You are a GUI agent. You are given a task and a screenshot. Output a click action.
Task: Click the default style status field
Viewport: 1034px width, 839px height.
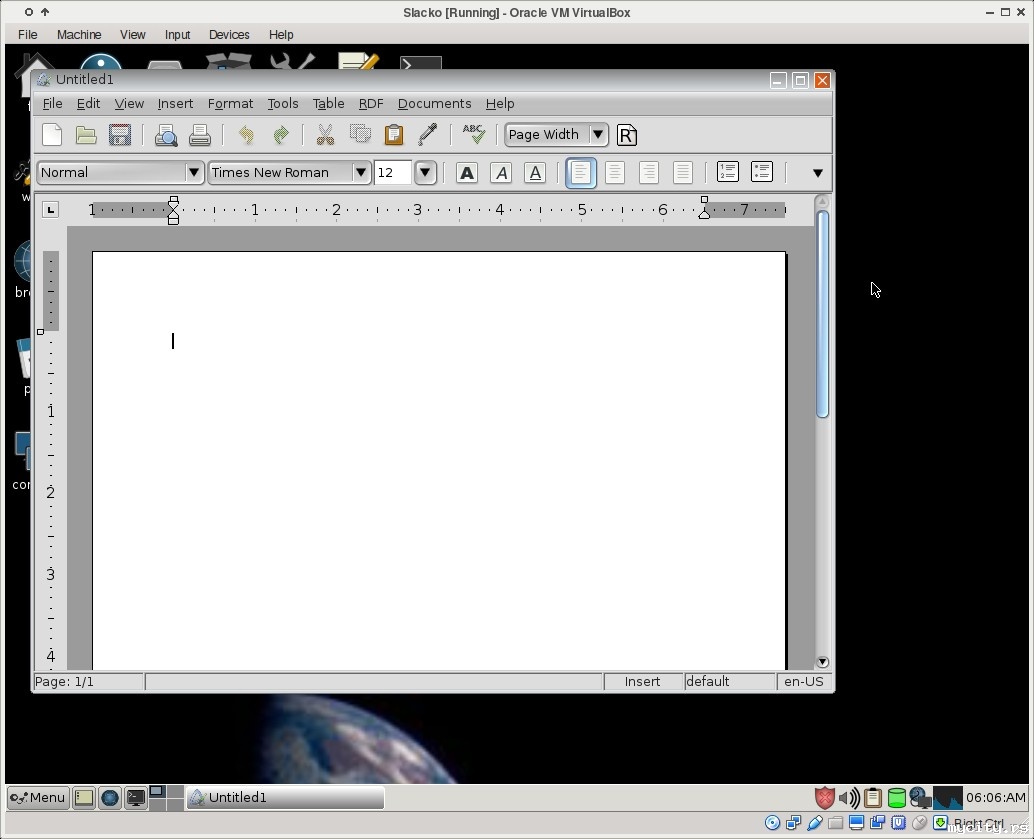click(729, 681)
